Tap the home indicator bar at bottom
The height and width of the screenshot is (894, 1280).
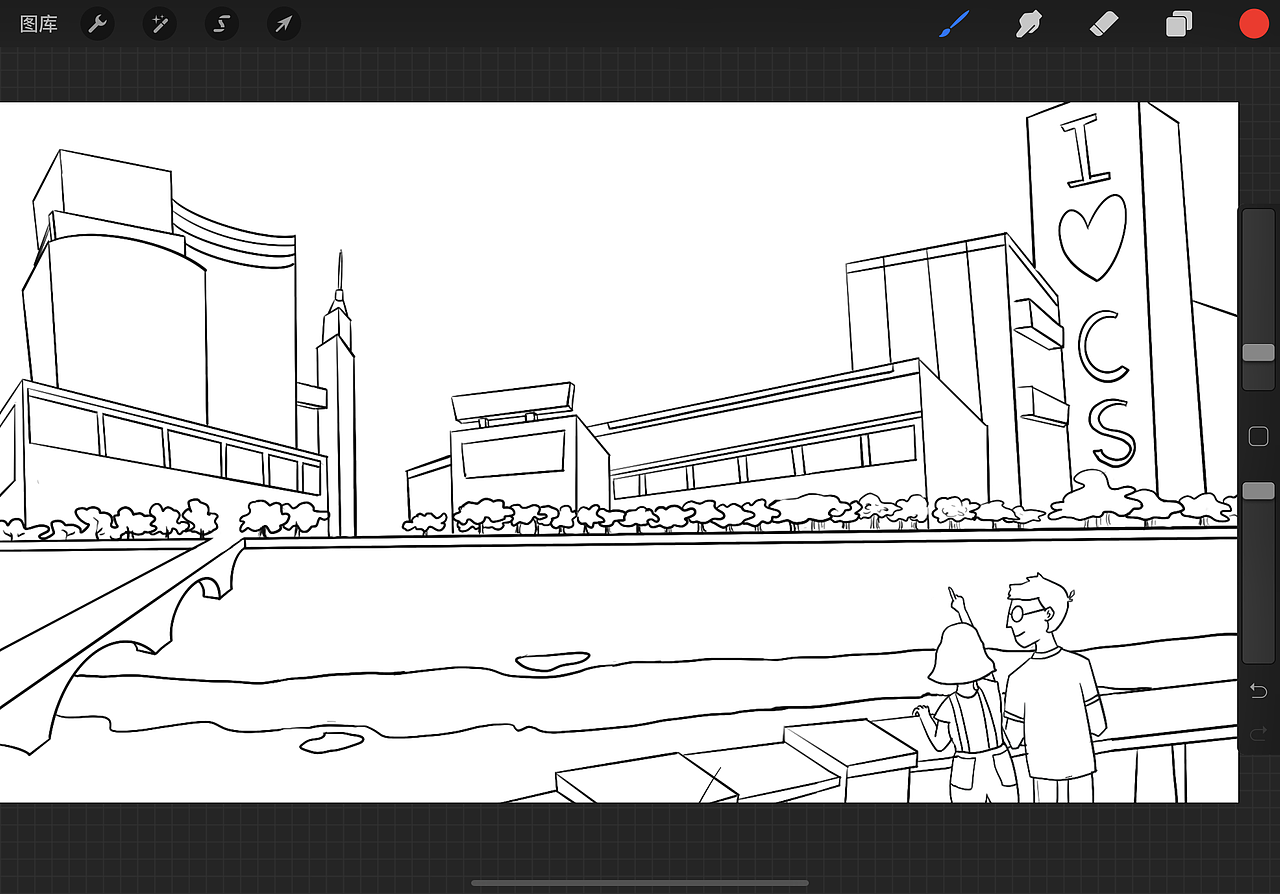[640, 883]
